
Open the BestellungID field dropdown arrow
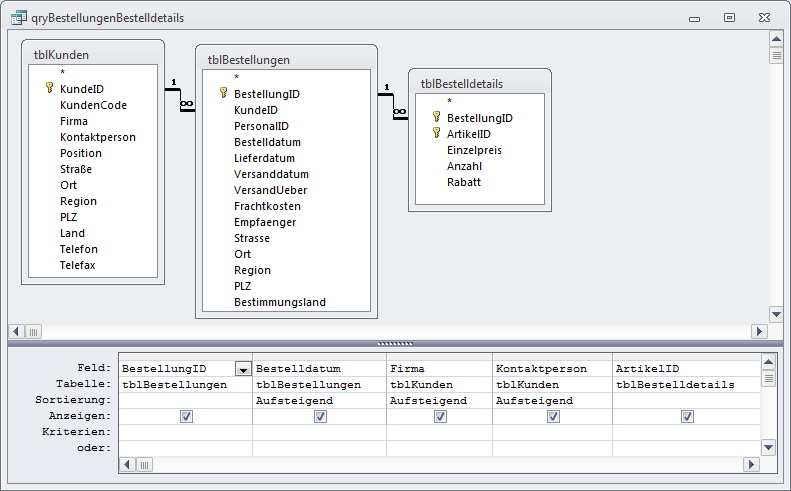tap(243, 369)
